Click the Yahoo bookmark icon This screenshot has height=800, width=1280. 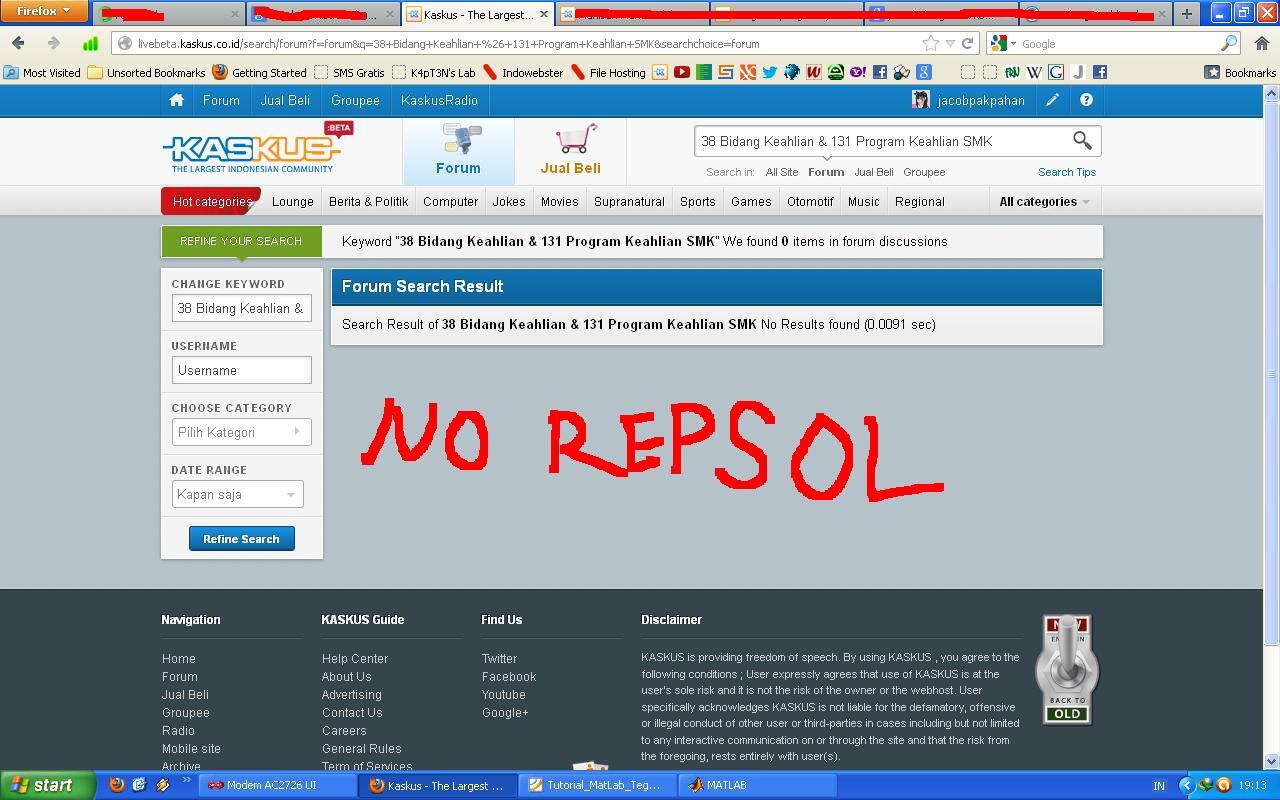(x=857, y=72)
